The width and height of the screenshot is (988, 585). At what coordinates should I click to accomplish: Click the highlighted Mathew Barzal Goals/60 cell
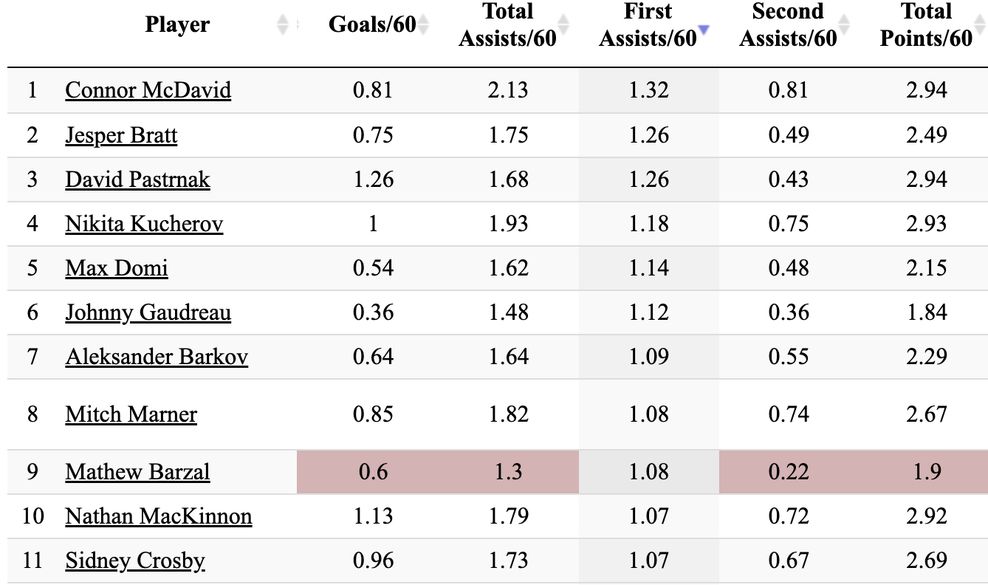click(x=373, y=471)
